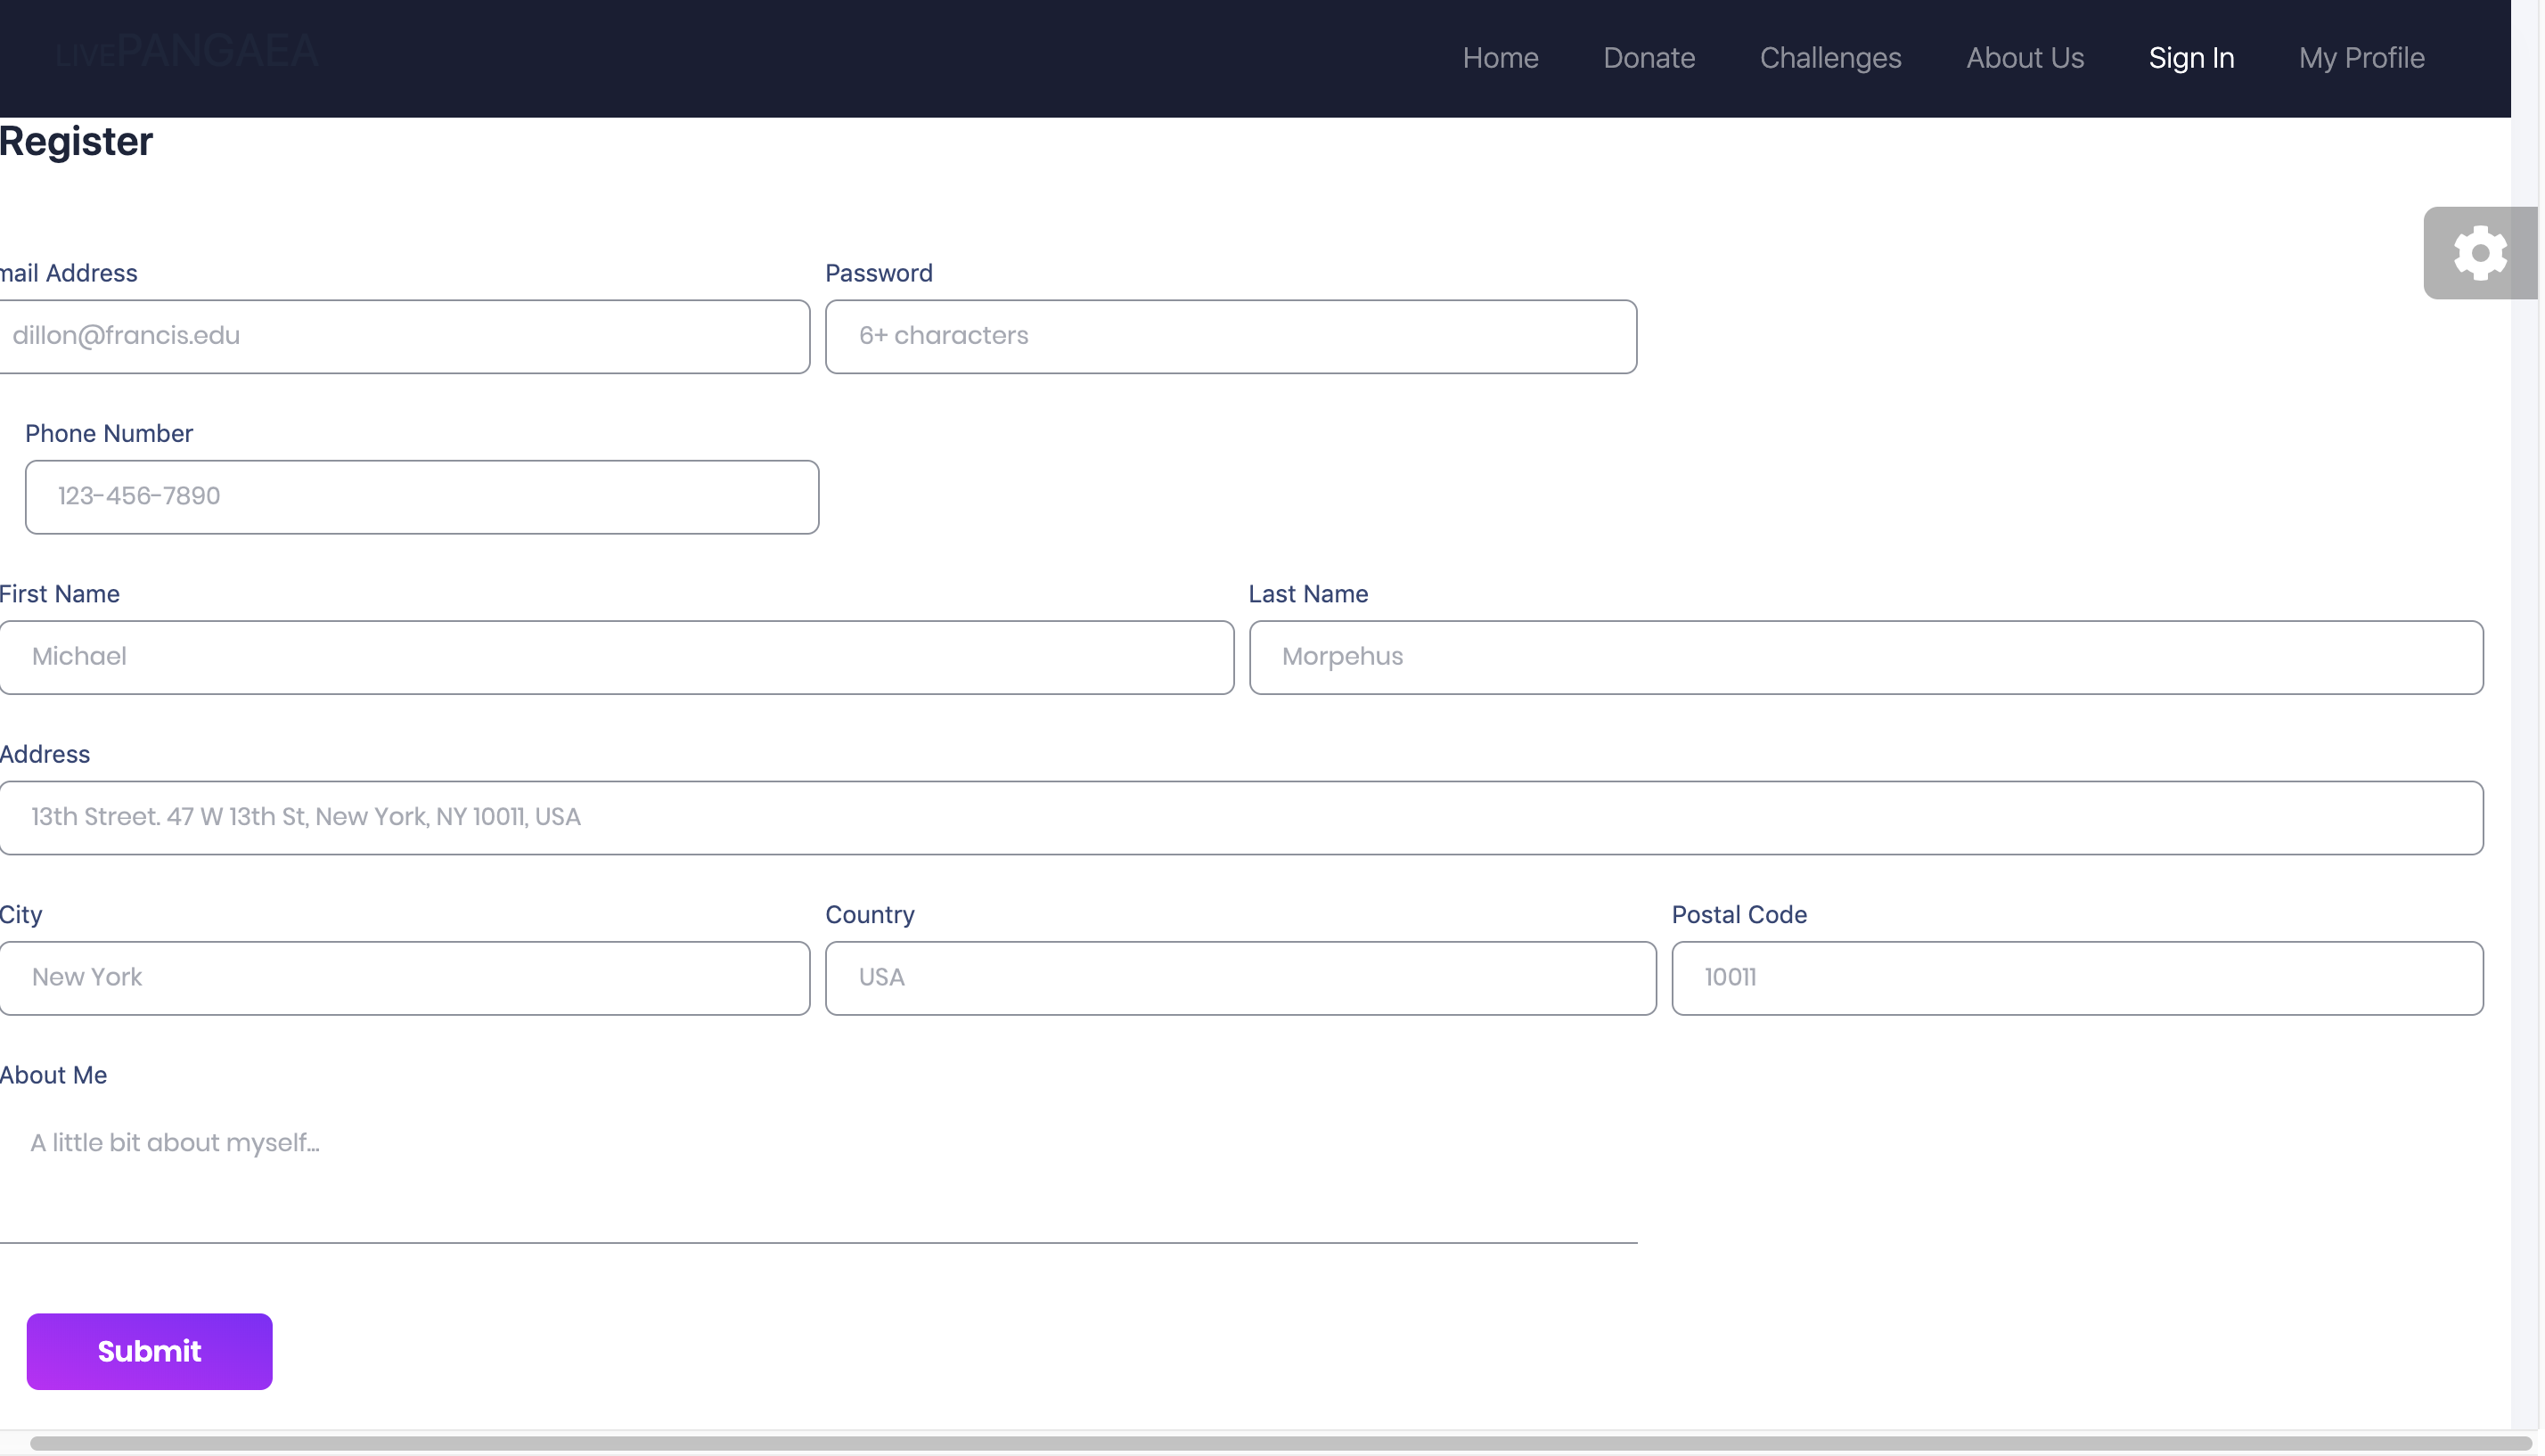Open the About Us page
The height and width of the screenshot is (1456, 2545).
2024,58
